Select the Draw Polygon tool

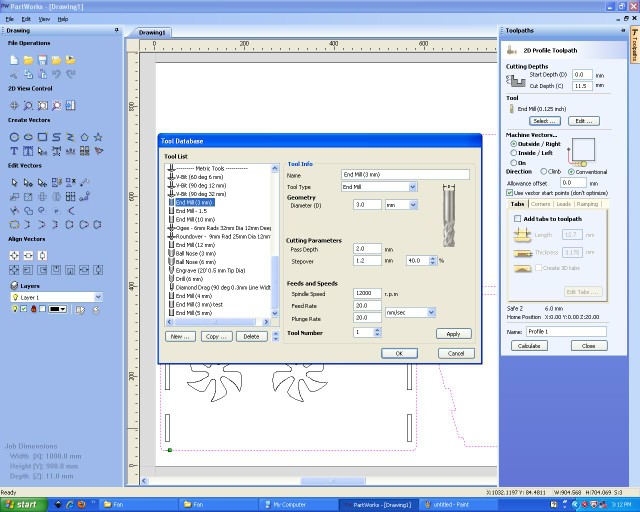coord(84,137)
